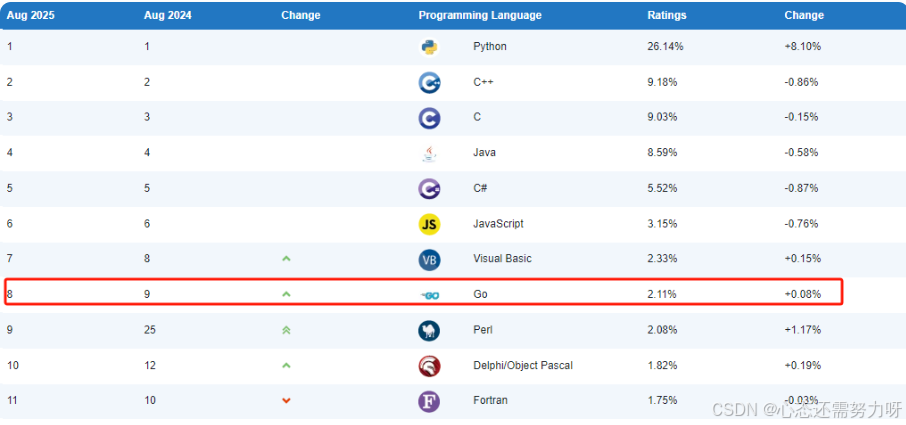Image resolution: width=906 pixels, height=425 pixels.
Task: Click the +8.10% change value
Action: click(803, 46)
